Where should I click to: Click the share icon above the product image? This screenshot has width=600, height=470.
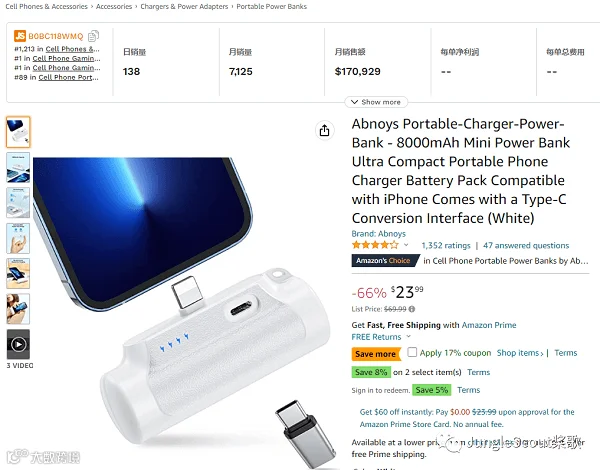tap(324, 131)
